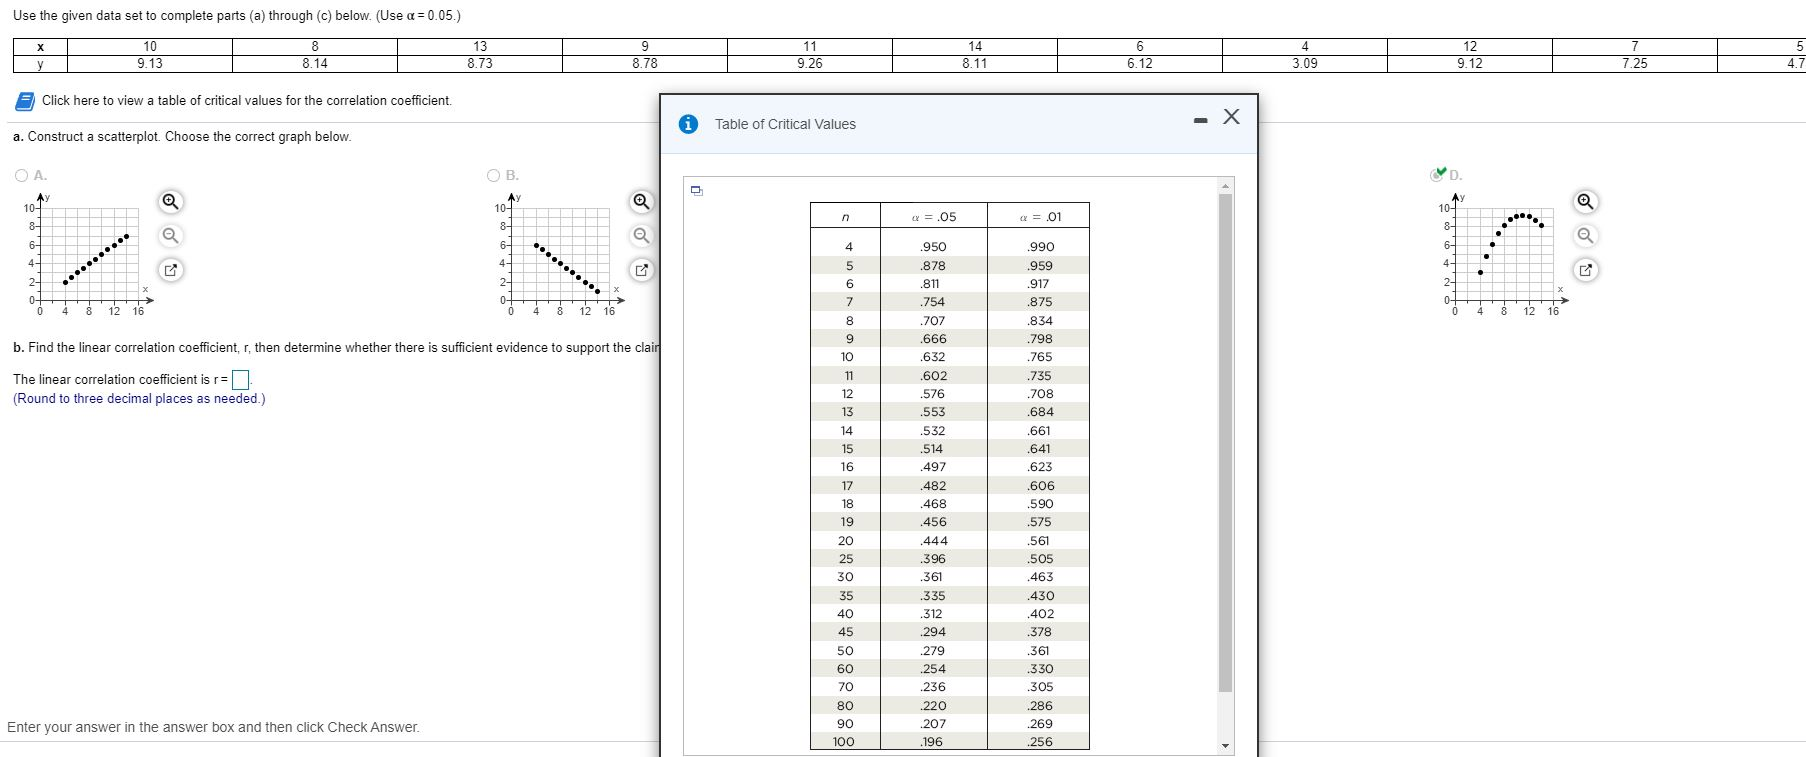The height and width of the screenshot is (757, 1806).
Task: Open graph A in a new window
Action: pos(171,270)
